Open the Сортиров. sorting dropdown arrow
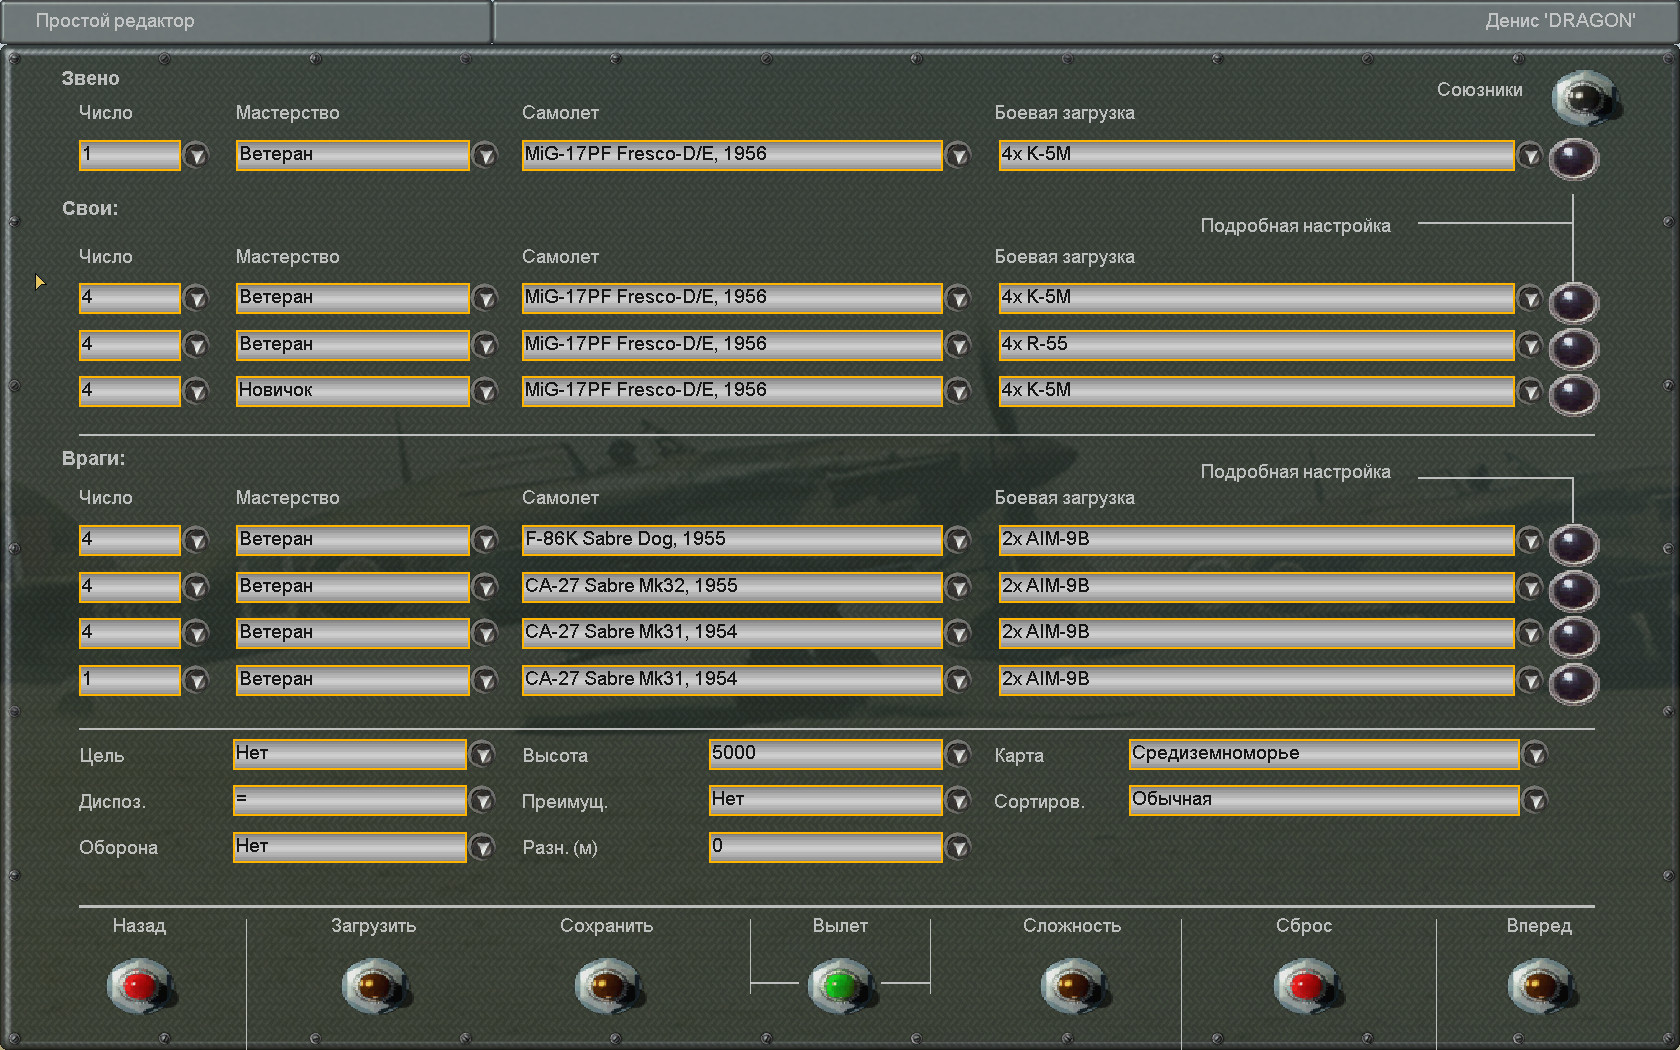The height and width of the screenshot is (1050, 1680). point(1535,801)
